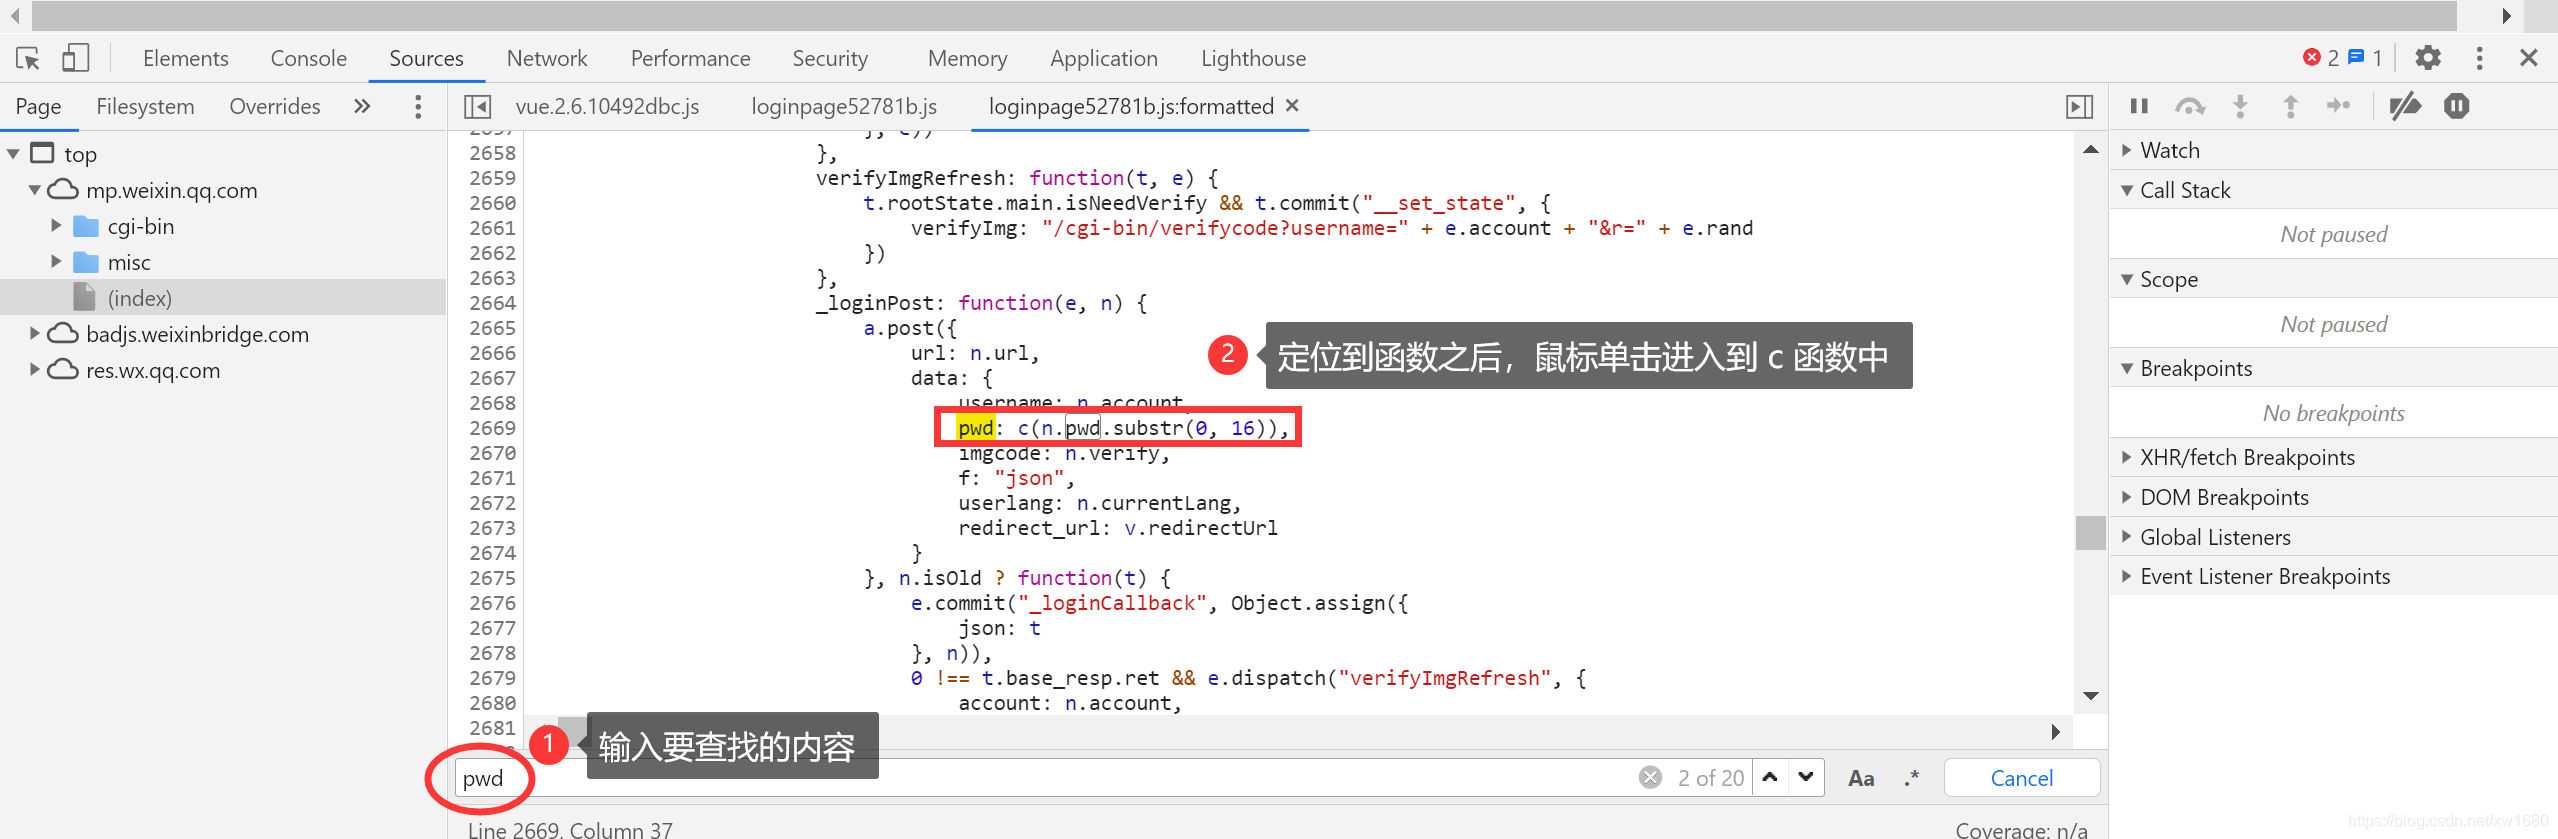Screen dimensions: 2558x839
Task: Click the blue message count badge
Action: click(x=2365, y=58)
